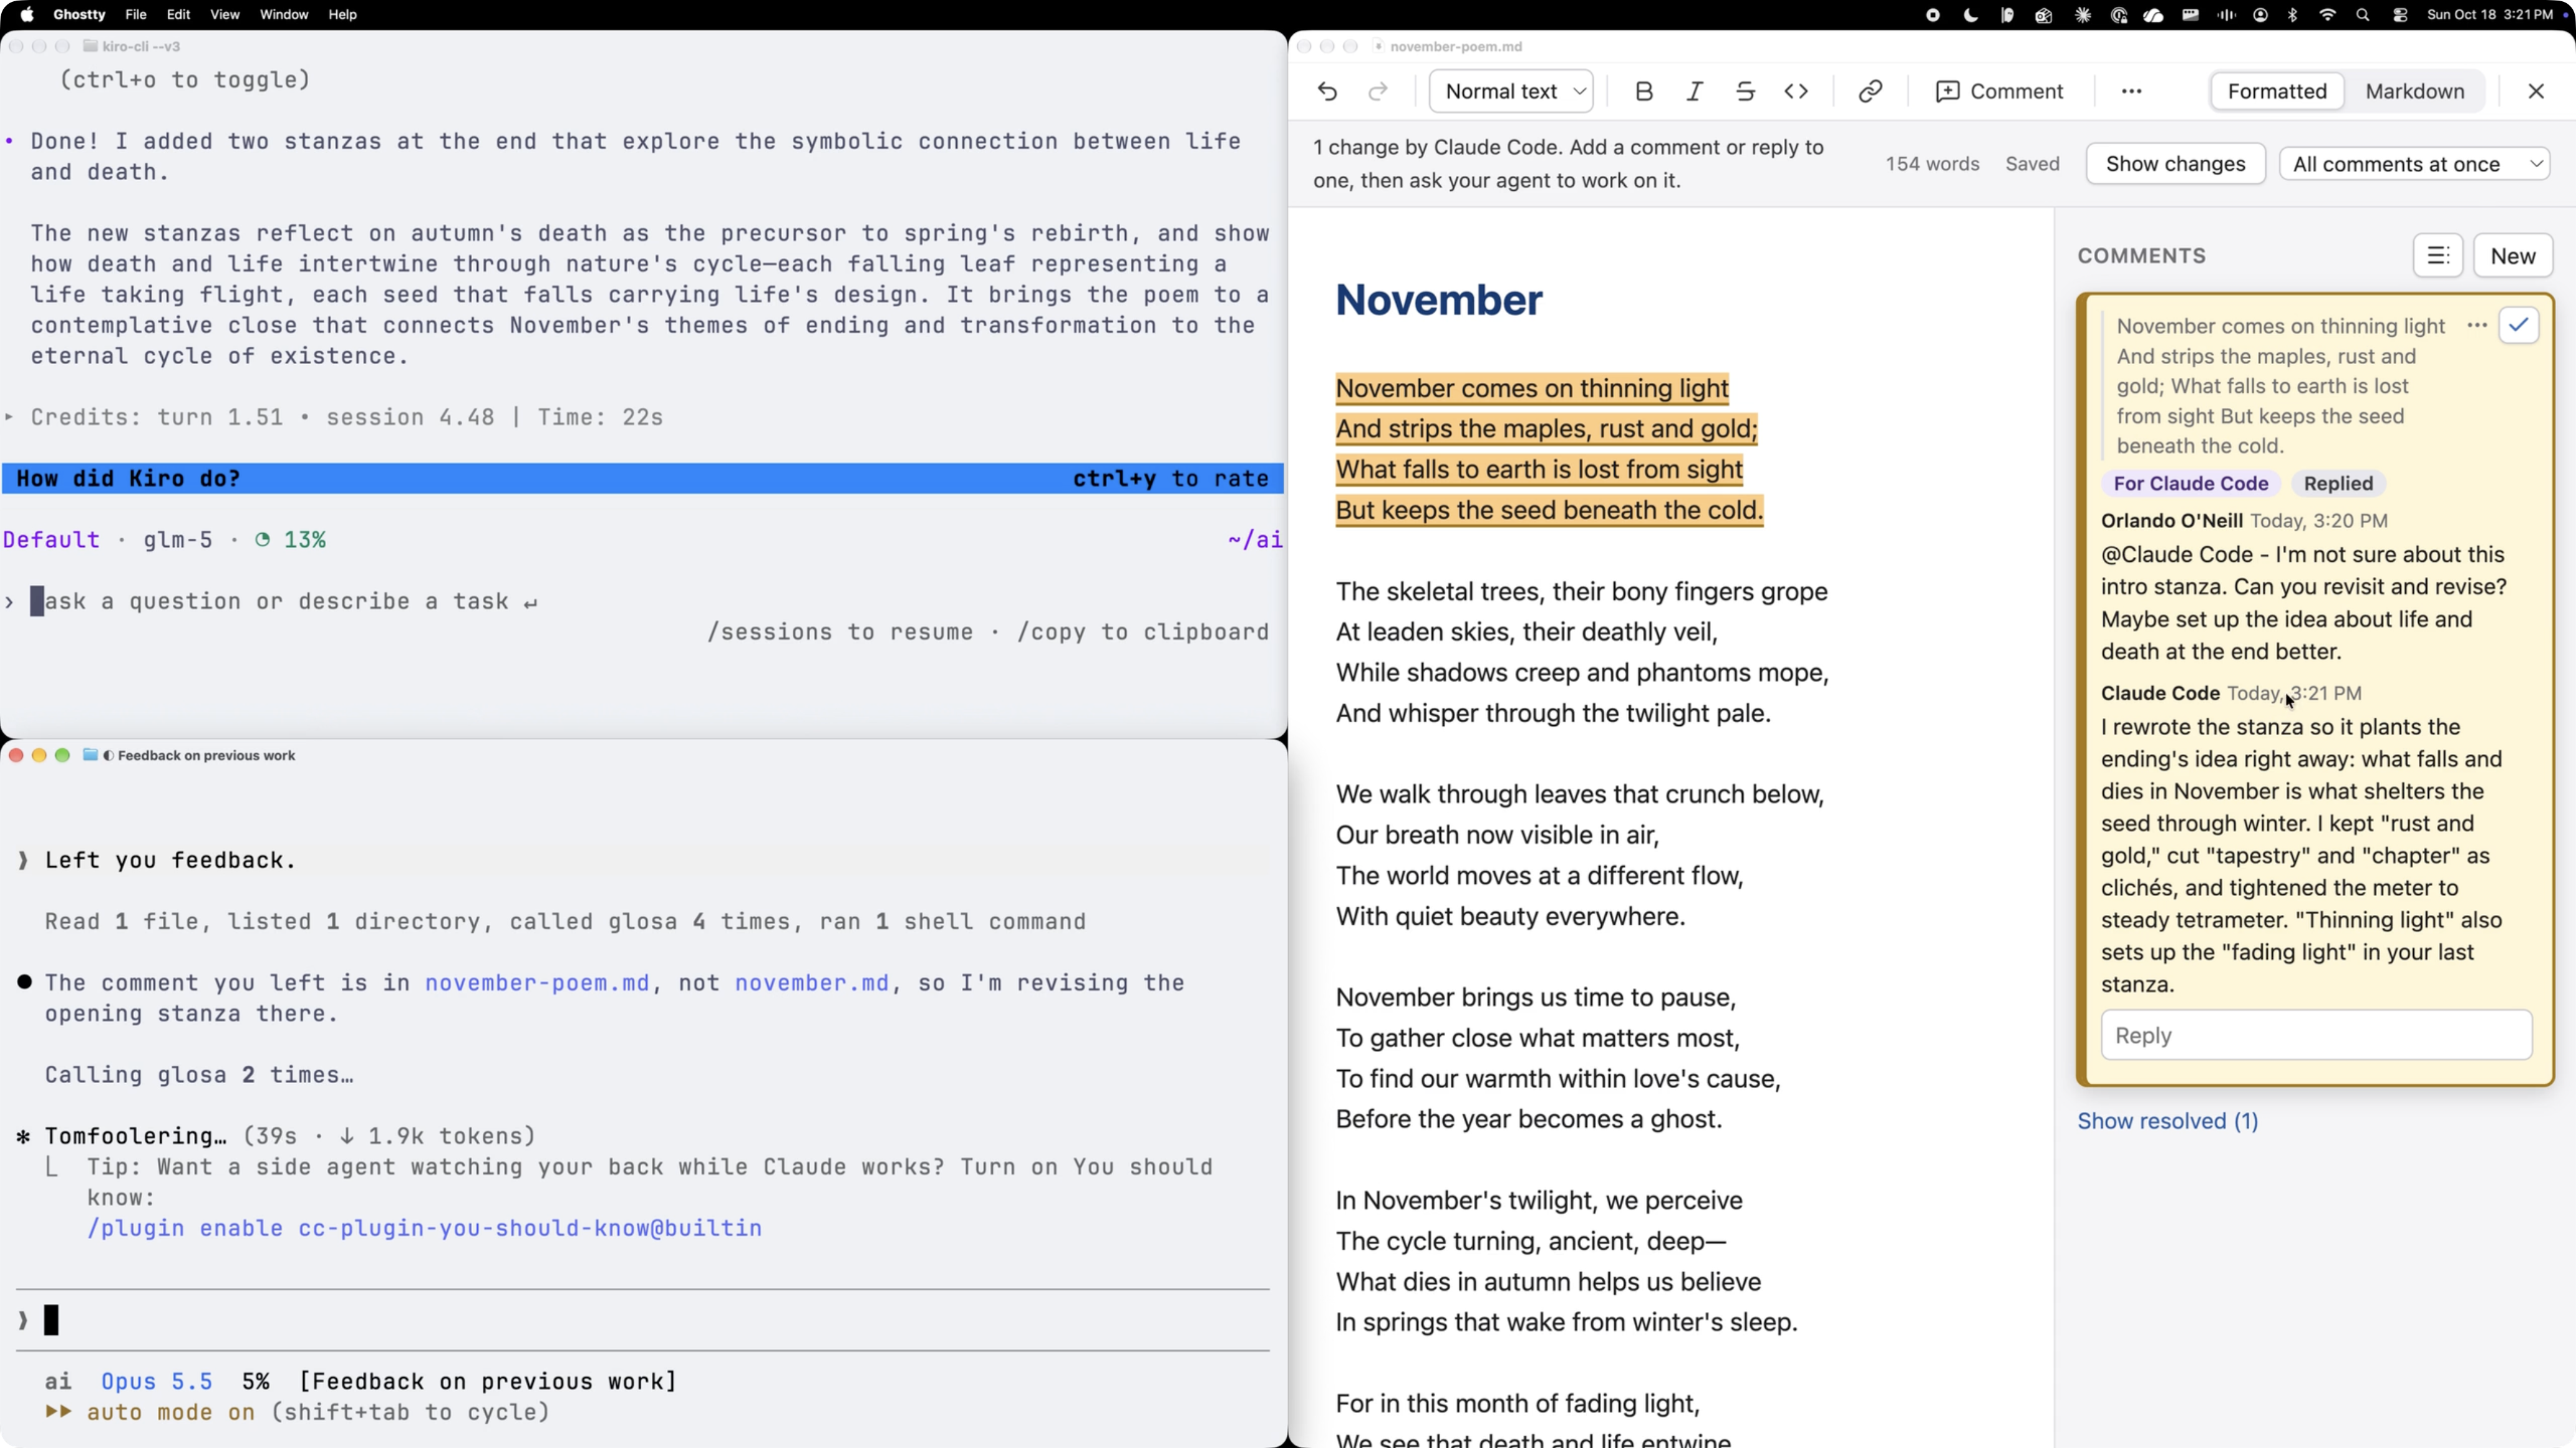Open the Normal text style dropdown
The width and height of the screenshot is (2576, 1448).
tap(1511, 91)
